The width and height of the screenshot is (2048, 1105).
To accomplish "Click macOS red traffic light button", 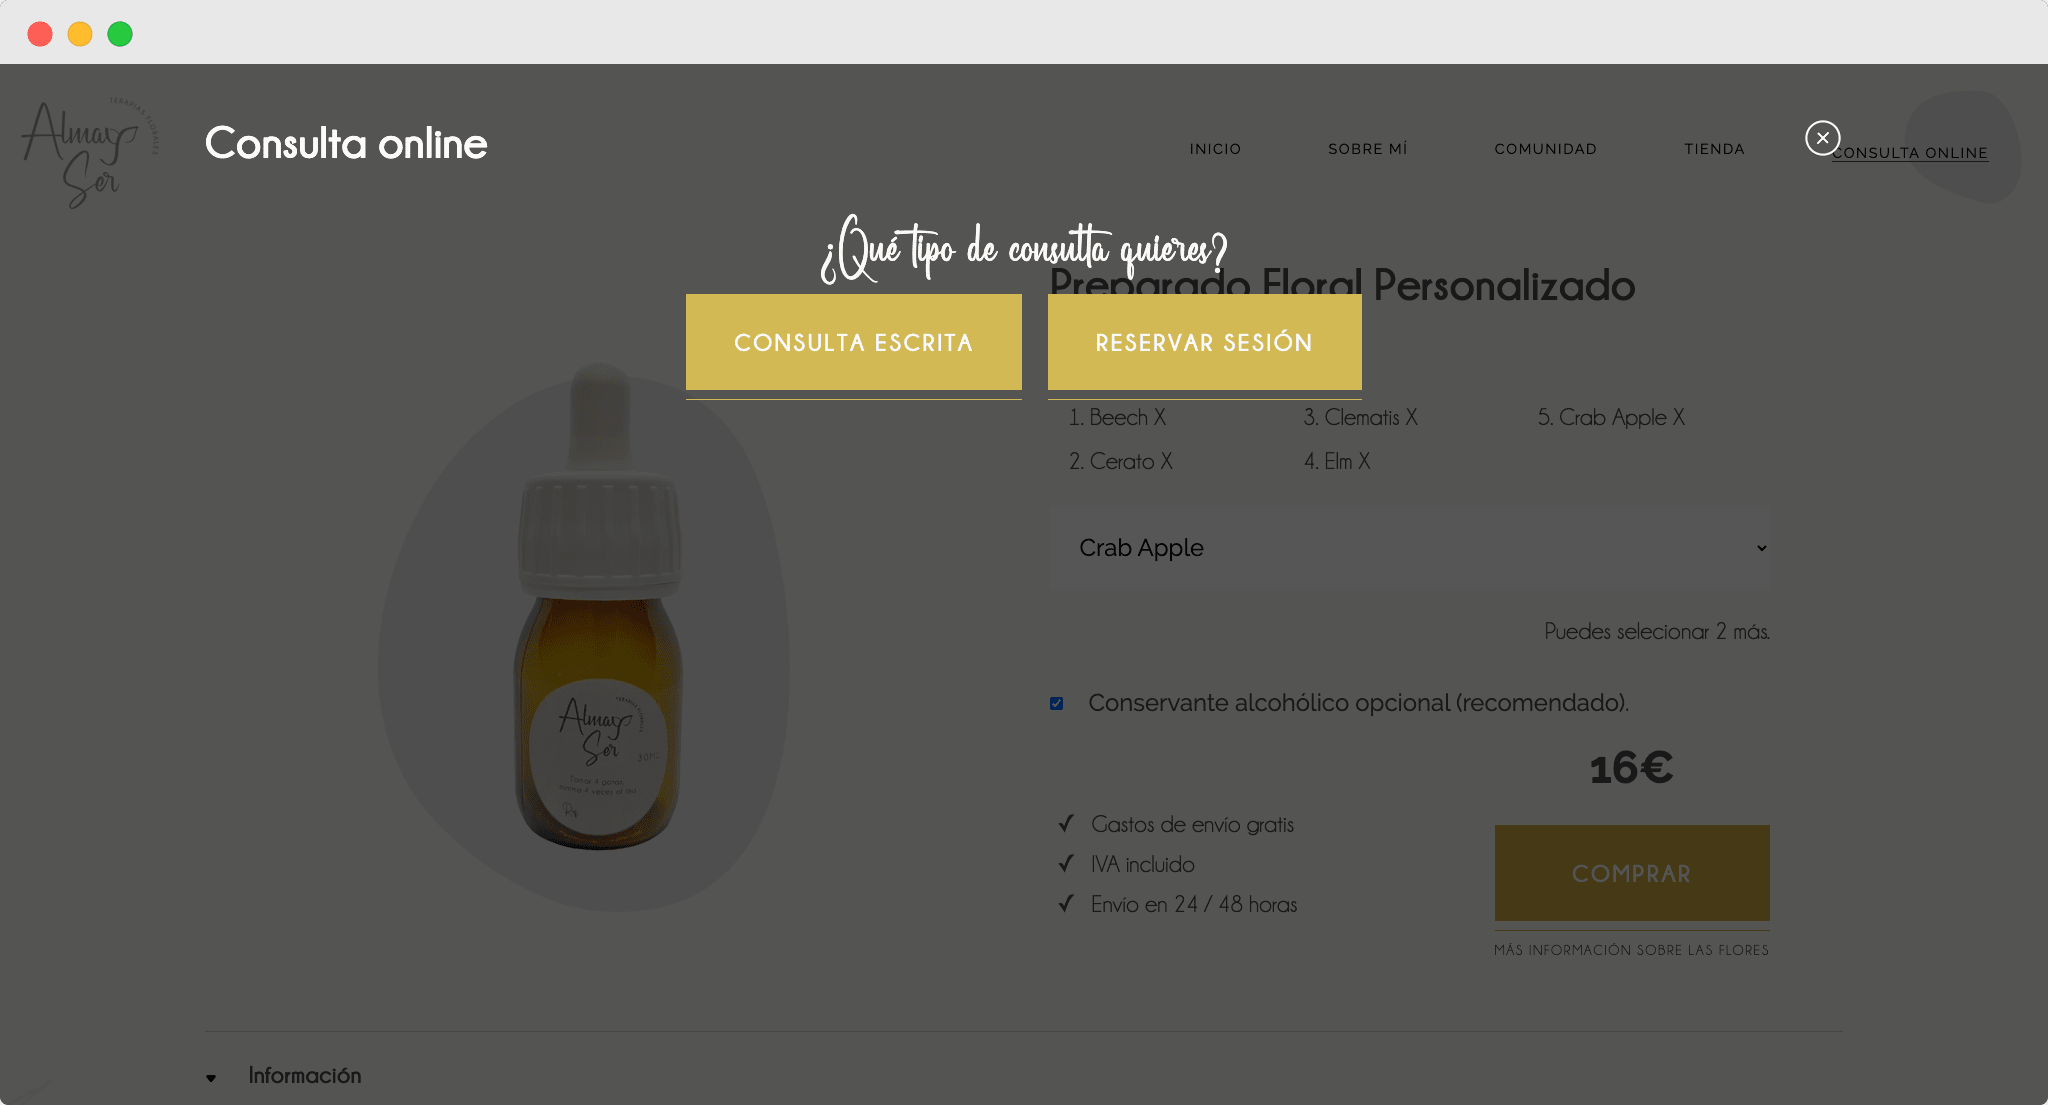I will pos(38,33).
